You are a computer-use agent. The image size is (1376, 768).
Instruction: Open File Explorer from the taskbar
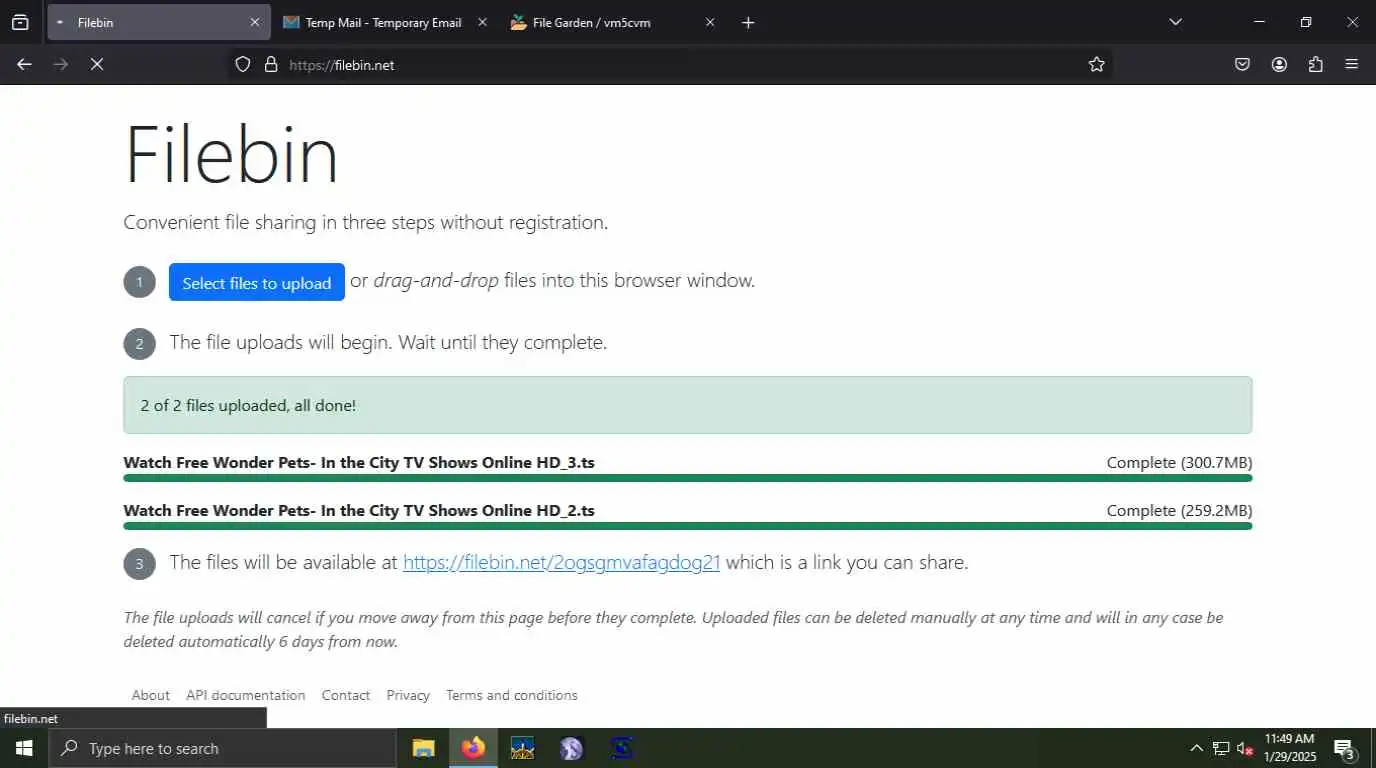tap(424, 748)
